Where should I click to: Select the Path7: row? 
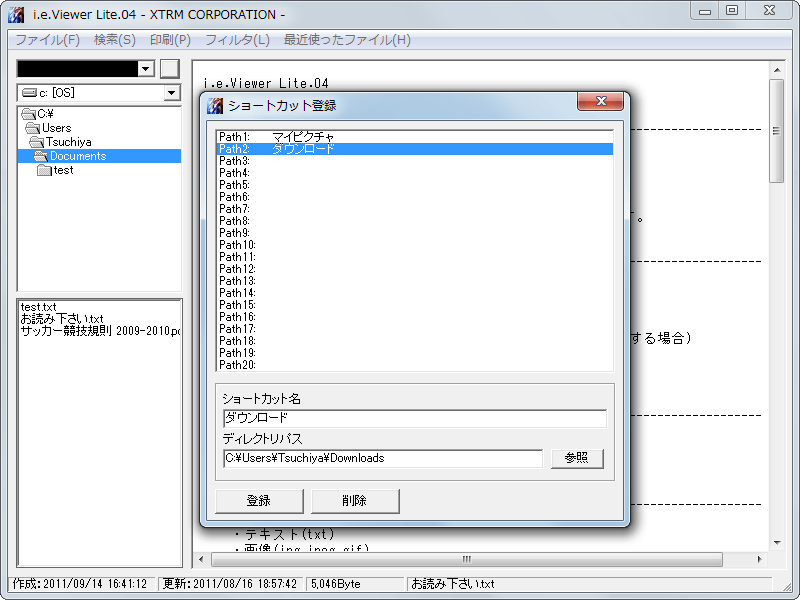(x=414, y=209)
